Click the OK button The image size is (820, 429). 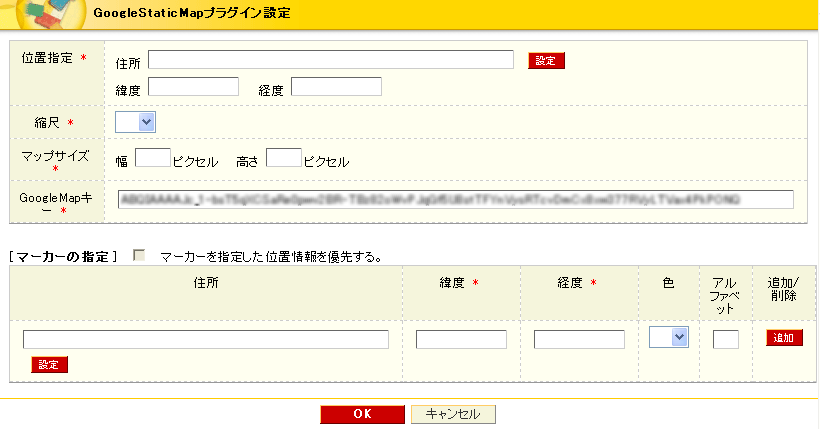[x=362, y=414]
